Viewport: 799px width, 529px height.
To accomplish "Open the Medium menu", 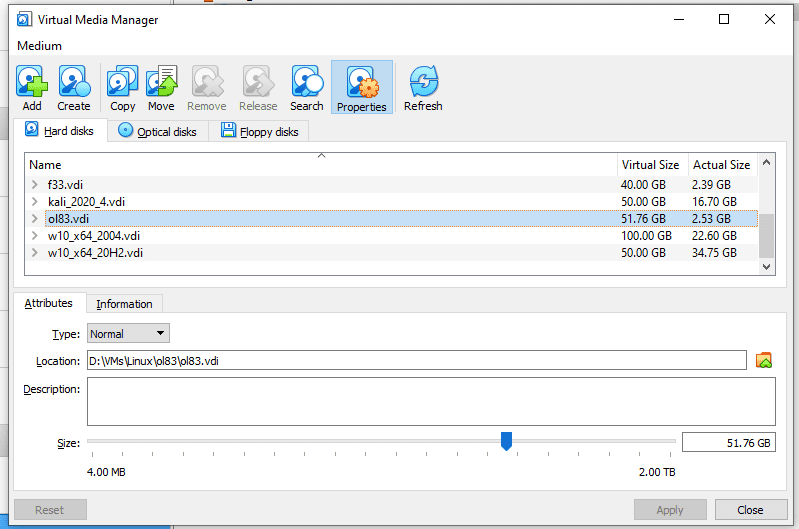I will (x=39, y=46).
